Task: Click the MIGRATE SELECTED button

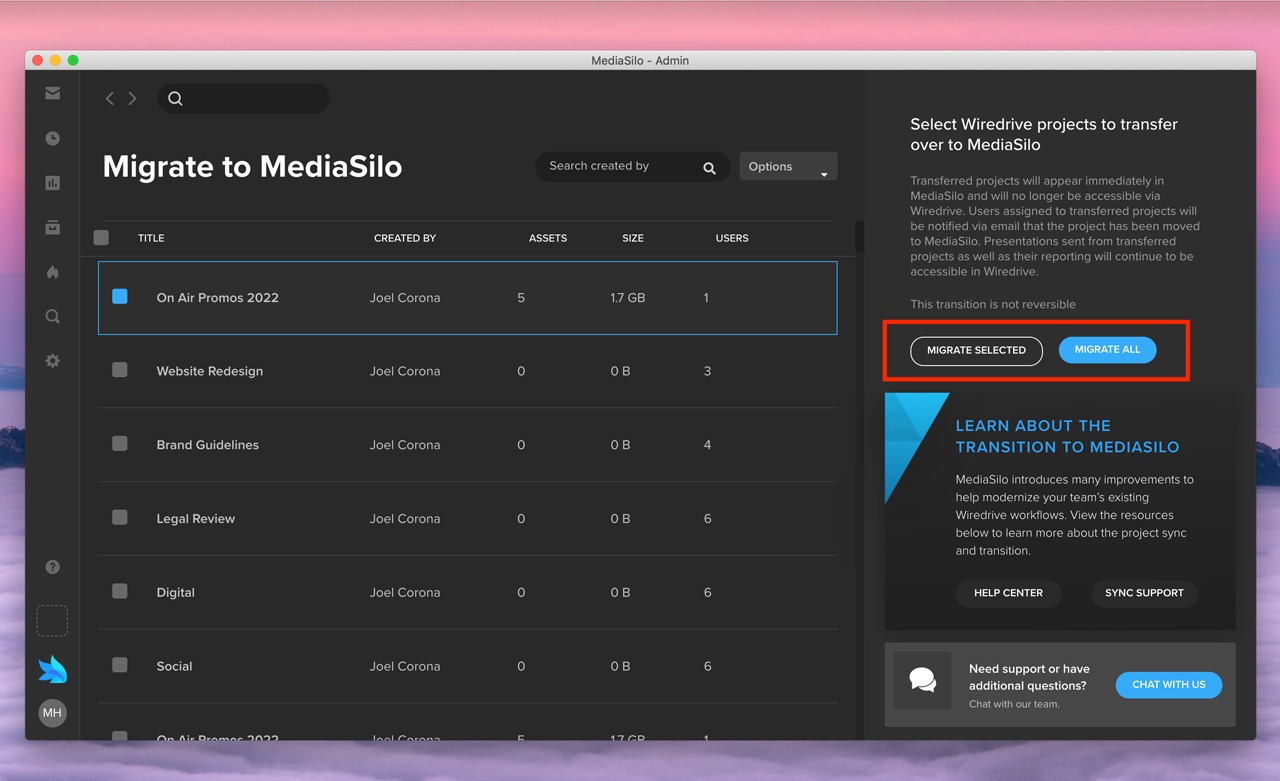Action: pos(976,351)
